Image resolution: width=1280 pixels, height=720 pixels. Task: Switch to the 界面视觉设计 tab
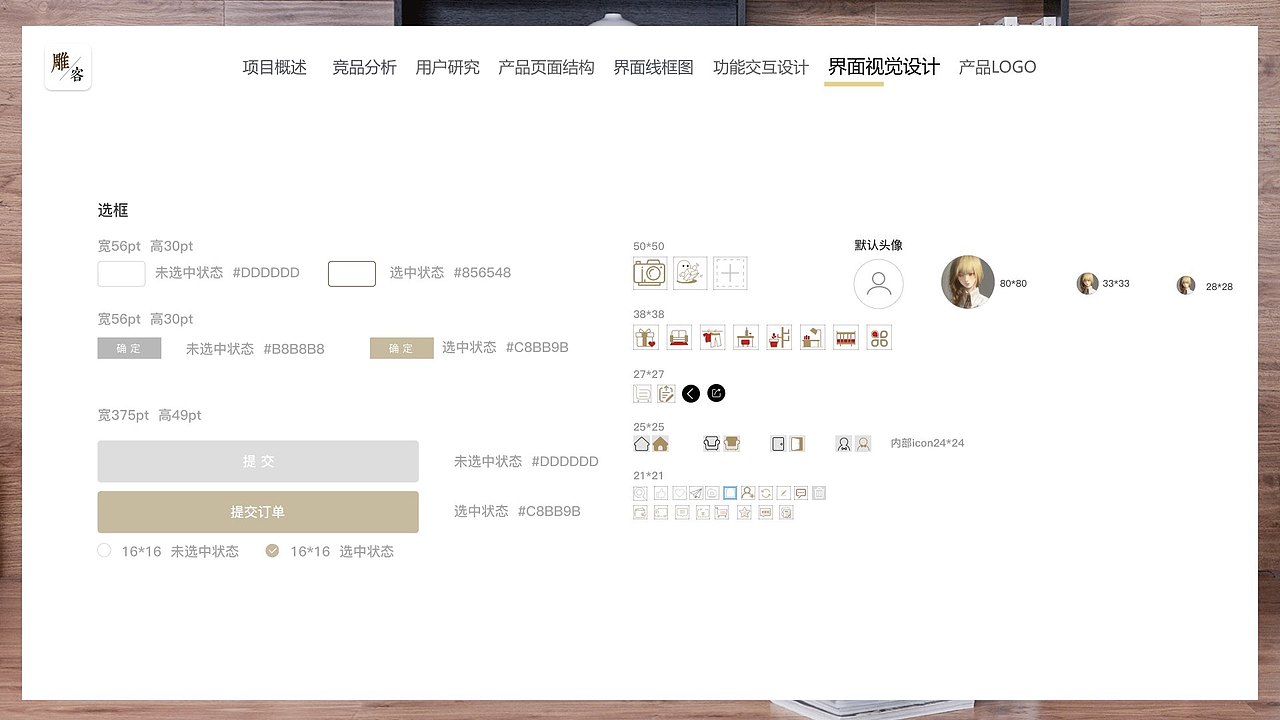click(x=882, y=66)
